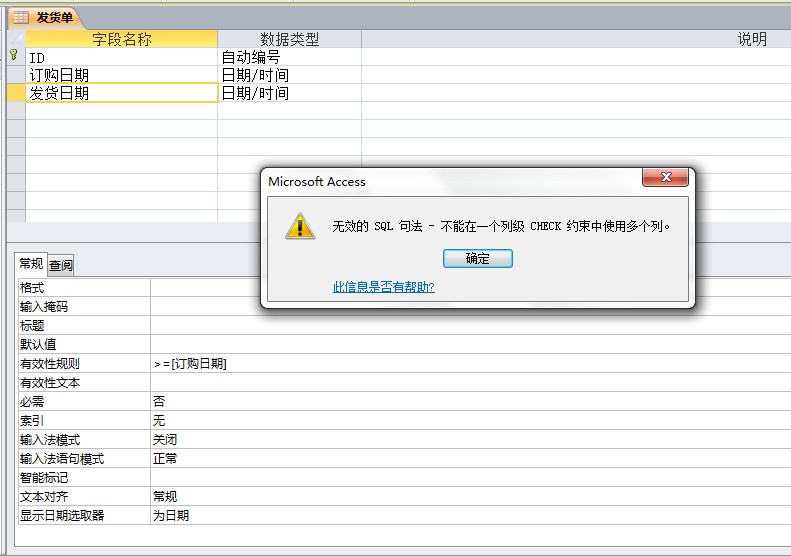Open the 此信息是否有帮助? link
The height and width of the screenshot is (556, 791).
383,287
